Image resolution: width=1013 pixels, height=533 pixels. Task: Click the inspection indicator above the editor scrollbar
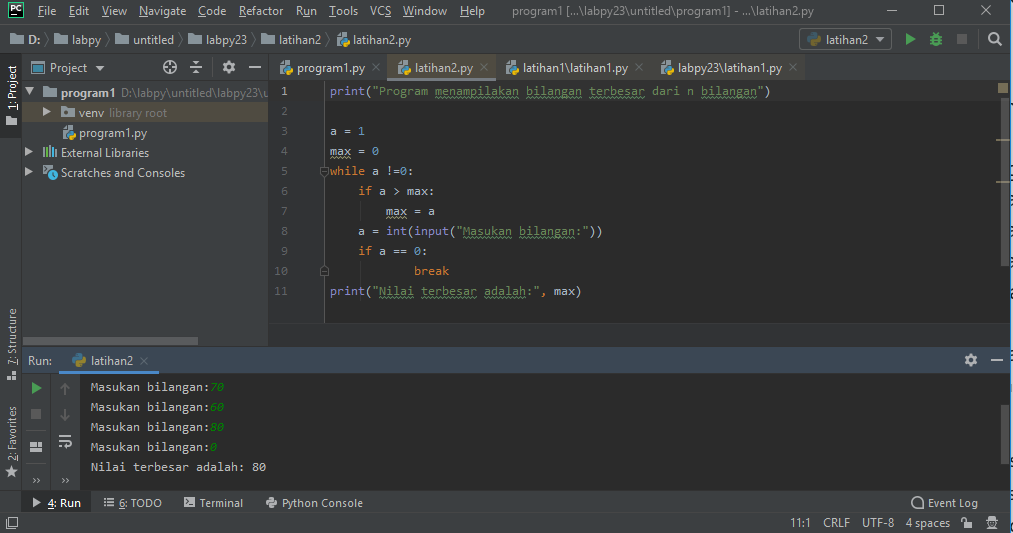tap(1003, 88)
